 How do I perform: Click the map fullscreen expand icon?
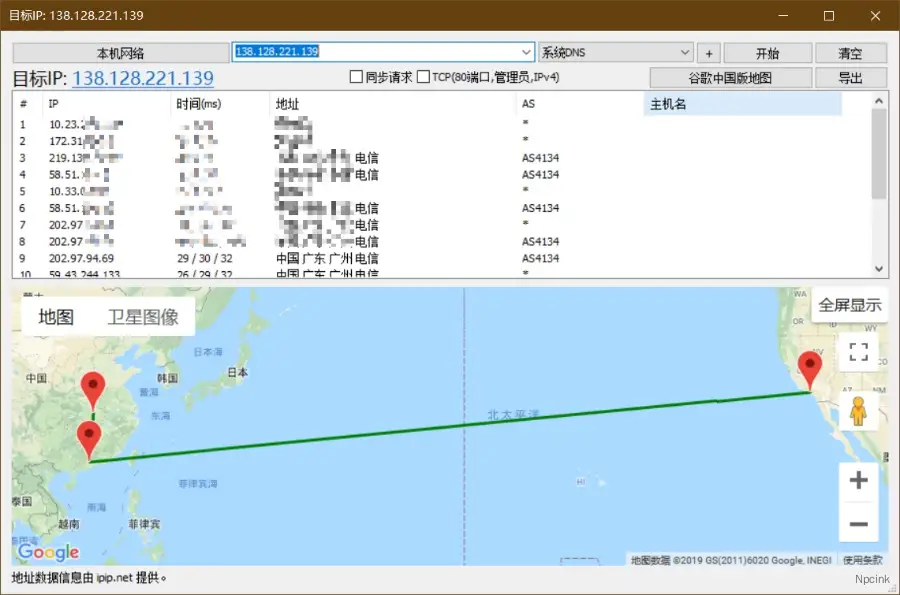click(855, 350)
